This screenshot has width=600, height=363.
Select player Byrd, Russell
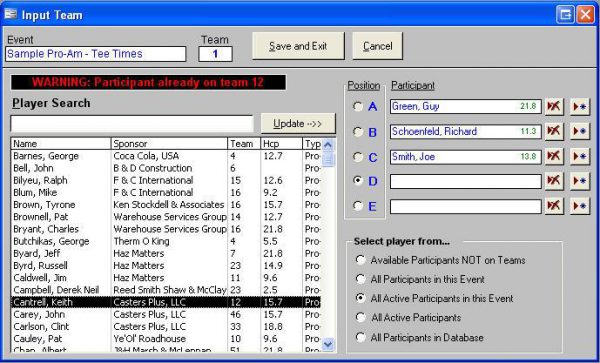(166, 265)
